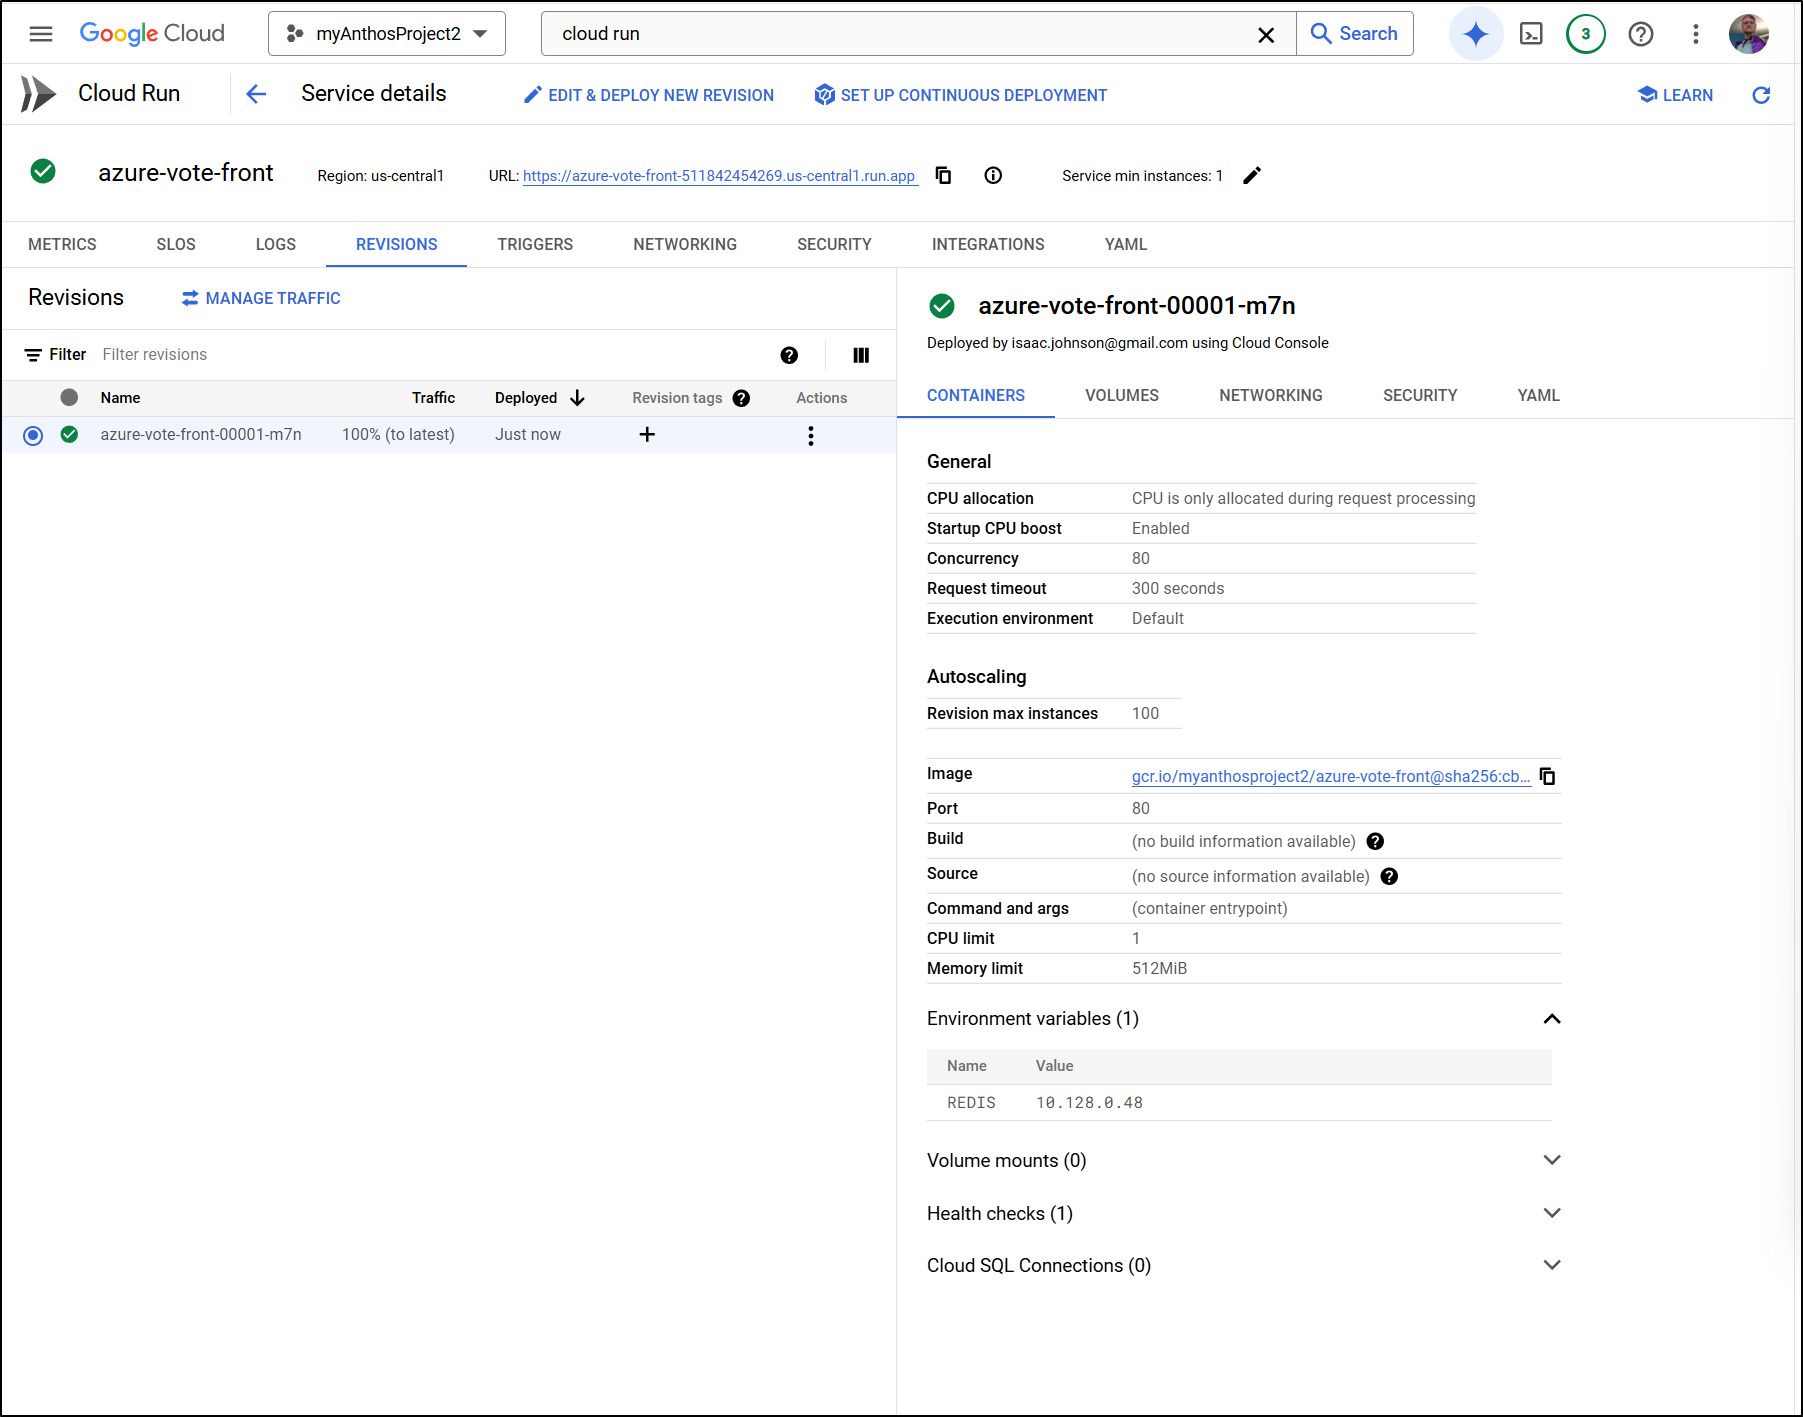Open the service-level NETWORKING tab
1803x1417 pixels.
[x=685, y=244]
